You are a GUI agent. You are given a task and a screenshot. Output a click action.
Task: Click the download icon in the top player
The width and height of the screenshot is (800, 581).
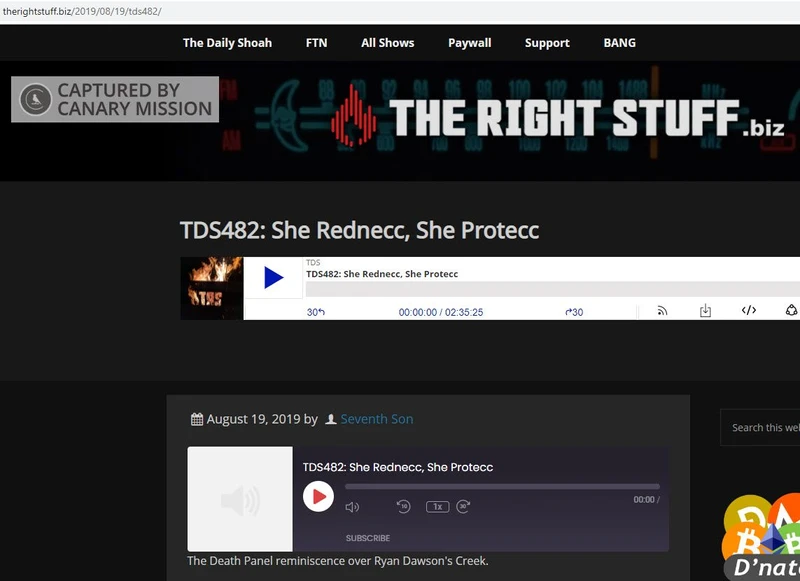pyautogui.click(x=705, y=310)
